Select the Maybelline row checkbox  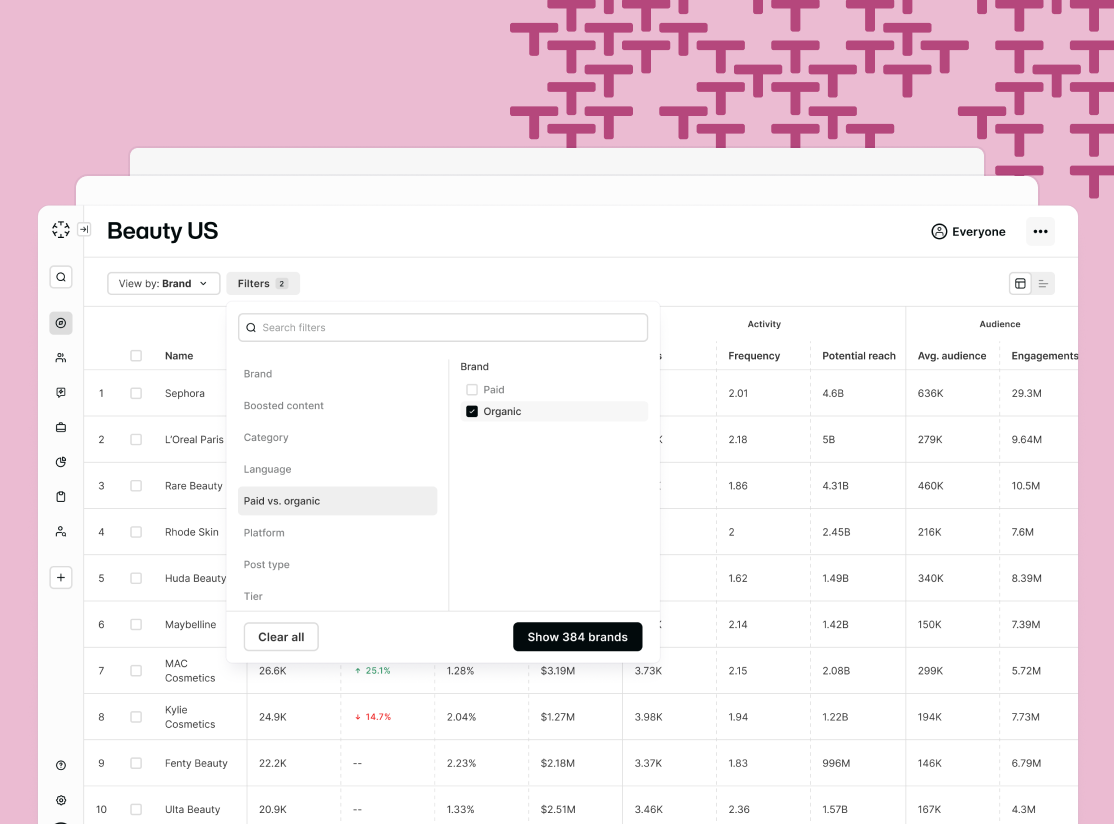coord(136,624)
